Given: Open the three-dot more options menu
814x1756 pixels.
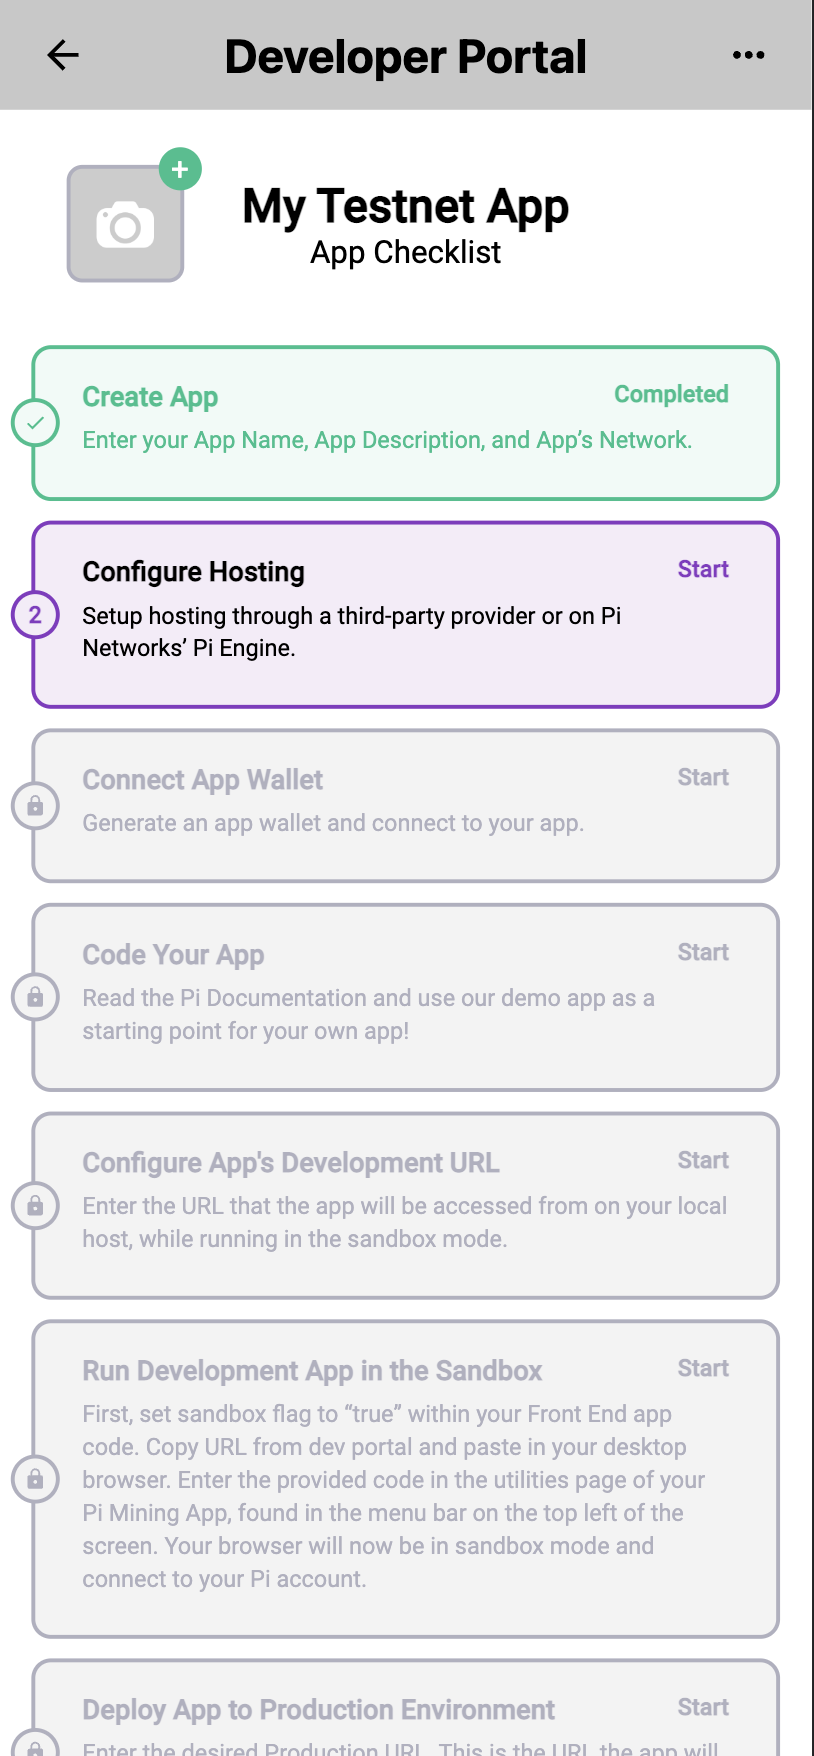Looking at the screenshot, I should [x=748, y=55].
